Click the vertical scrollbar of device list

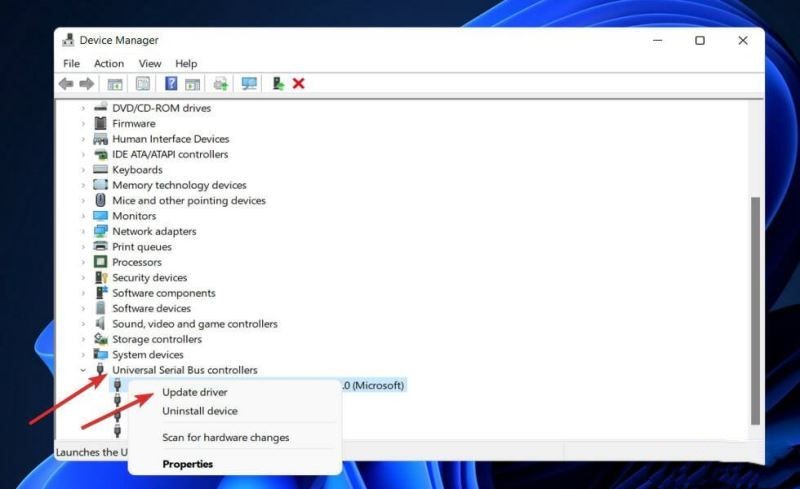tap(755, 300)
